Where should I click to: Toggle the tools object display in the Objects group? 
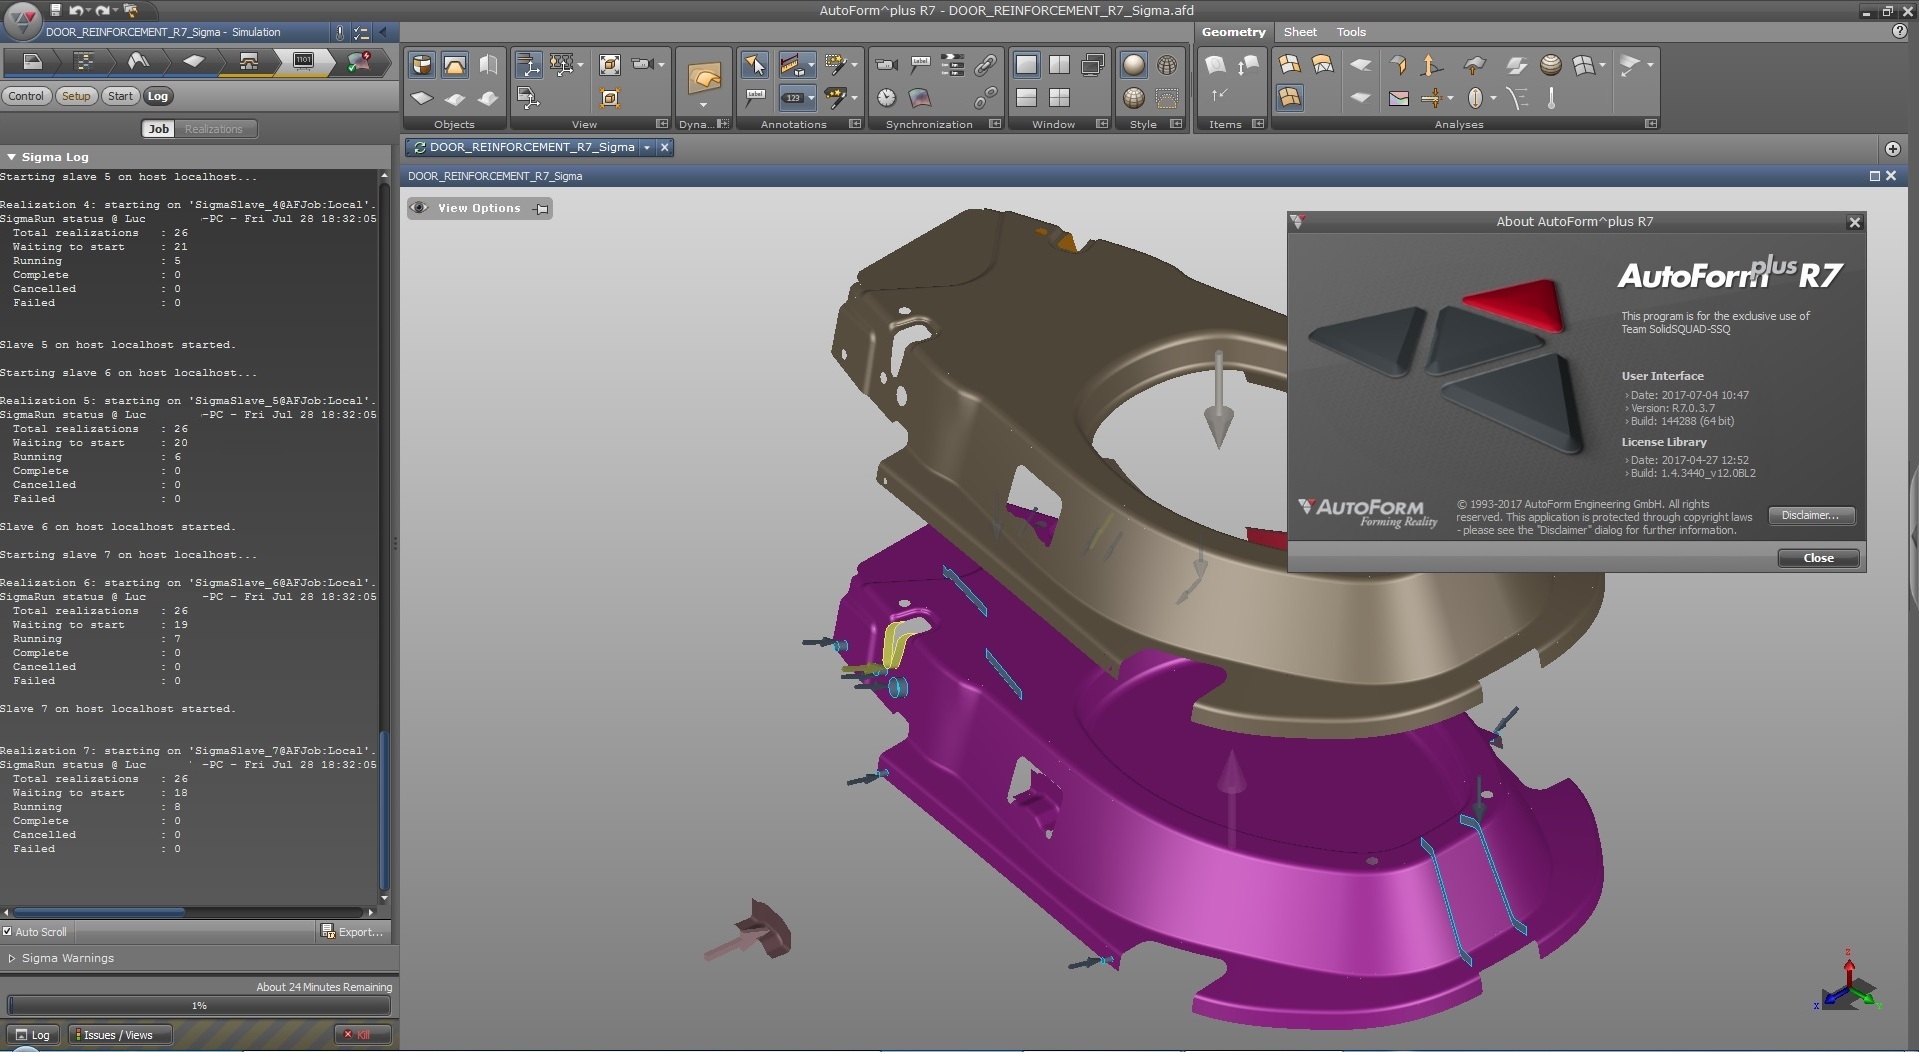pyautogui.click(x=422, y=65)
